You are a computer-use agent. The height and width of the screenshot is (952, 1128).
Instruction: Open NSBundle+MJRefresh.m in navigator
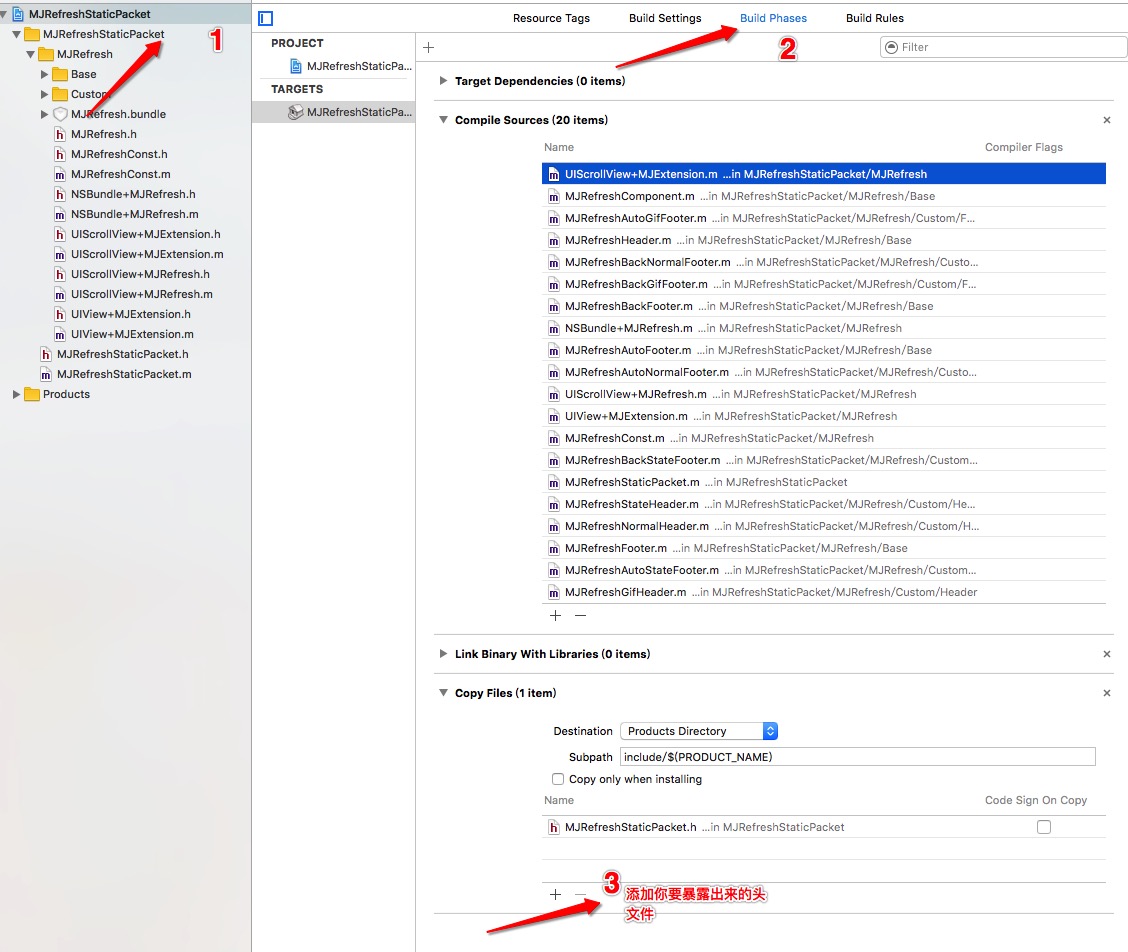click(x=135, y=214)
